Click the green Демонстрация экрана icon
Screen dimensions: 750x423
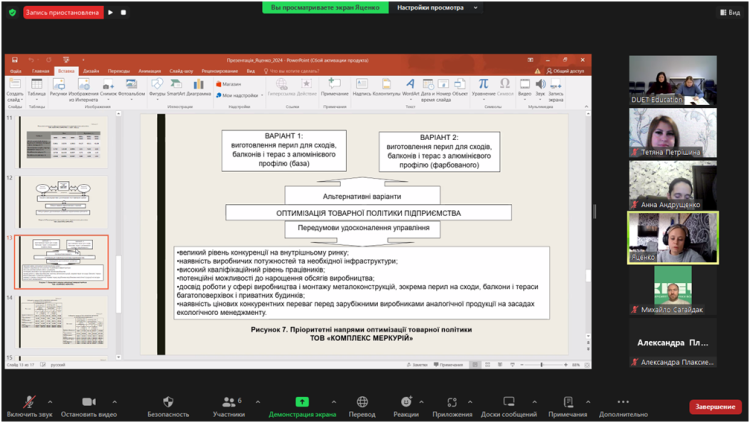click(x=302, y=401)
